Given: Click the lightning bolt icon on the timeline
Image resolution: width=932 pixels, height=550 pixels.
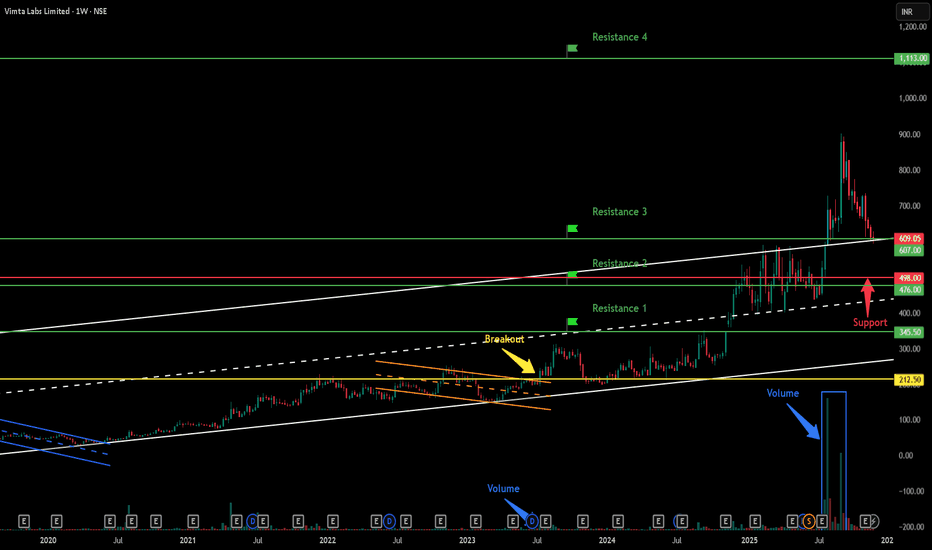Looking at the screenshot, I should coord(875,521).
